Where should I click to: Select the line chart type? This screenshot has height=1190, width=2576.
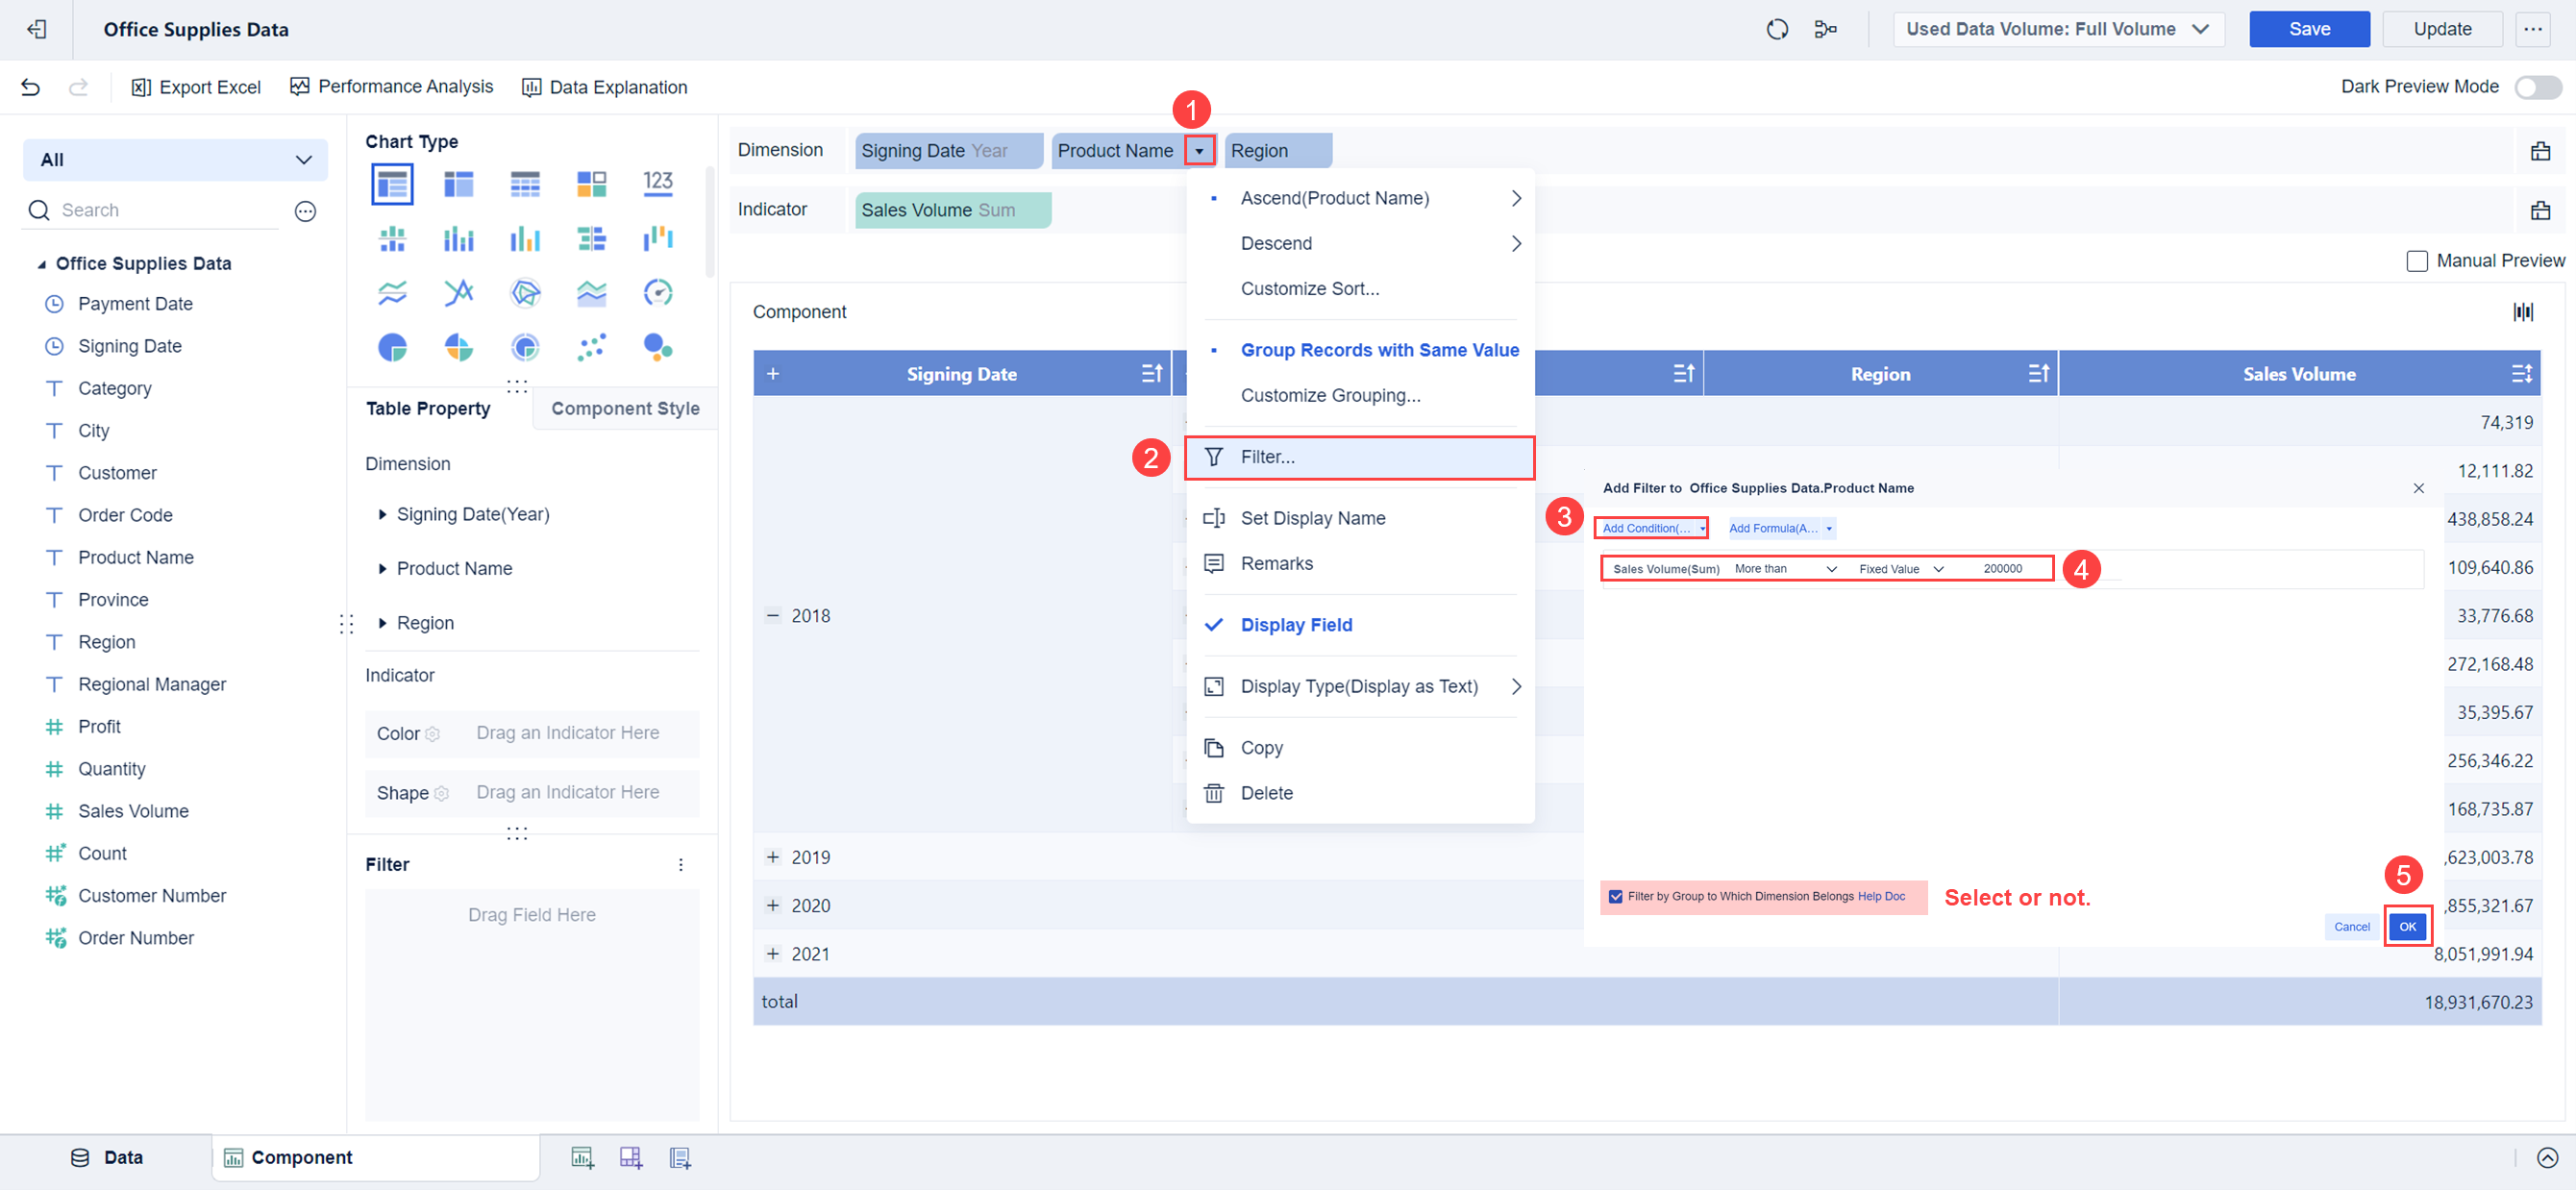pyautogui.click(x=392, y=292)
